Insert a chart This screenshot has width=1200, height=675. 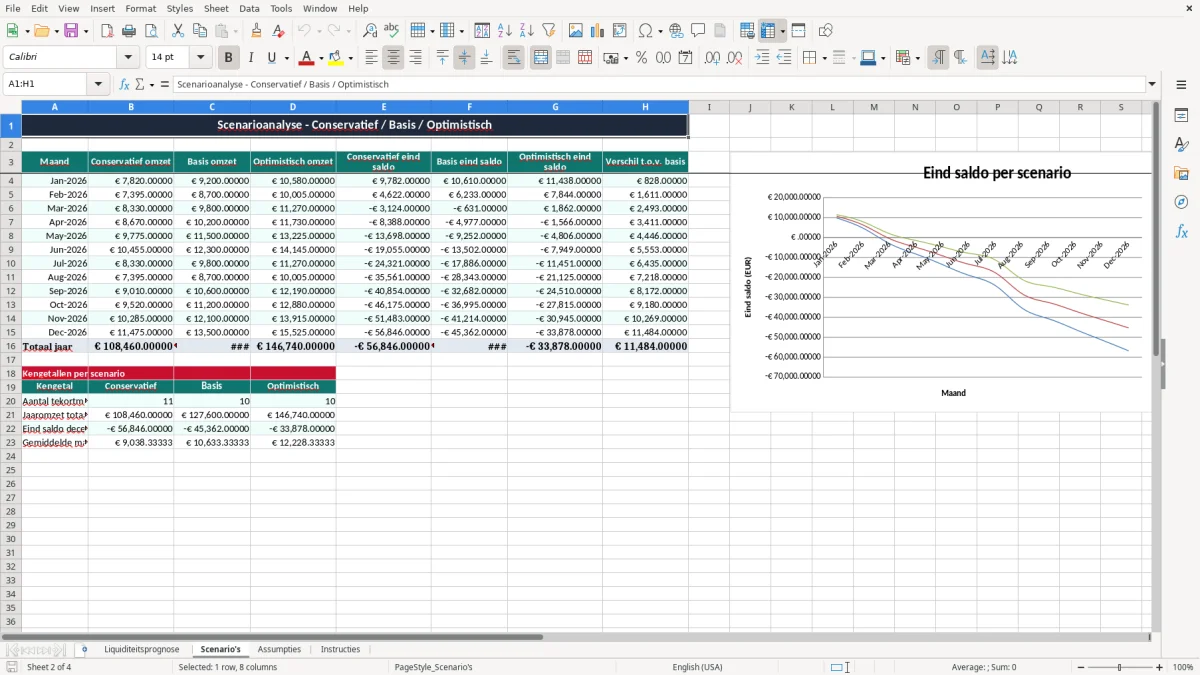pyautogui.click(x=598, y=31)
